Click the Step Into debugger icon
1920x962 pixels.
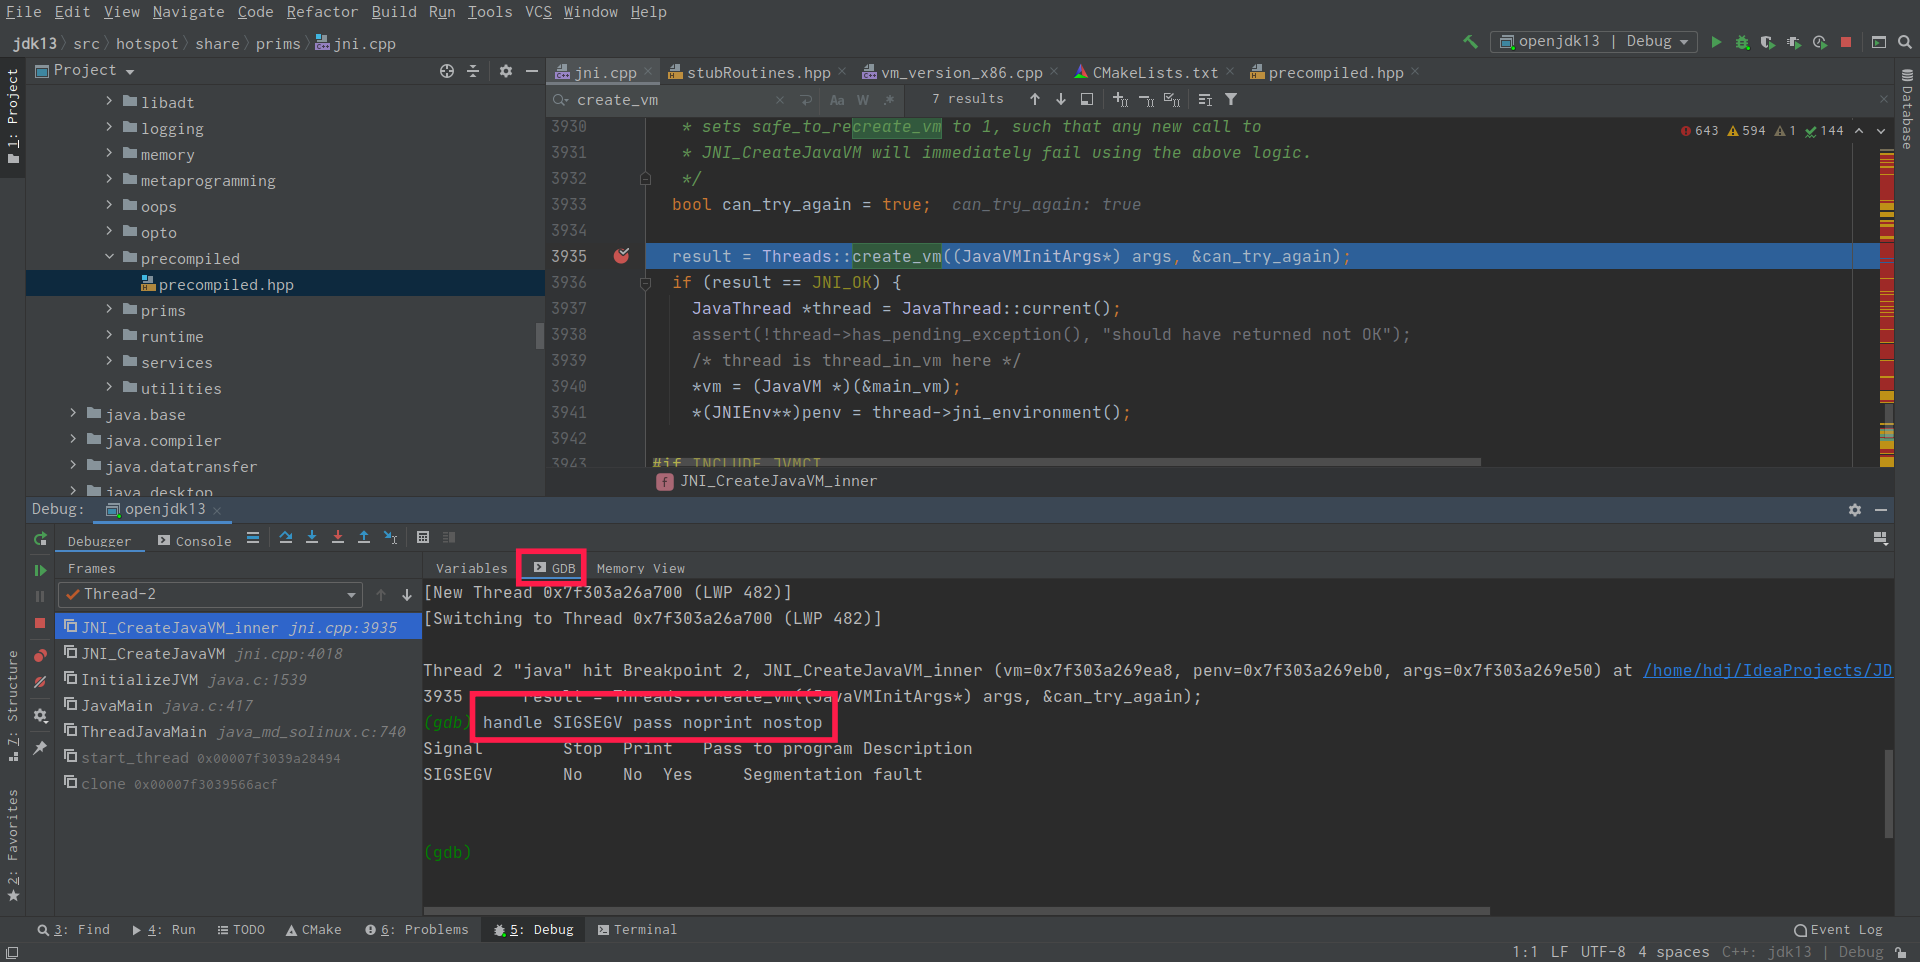312,538
